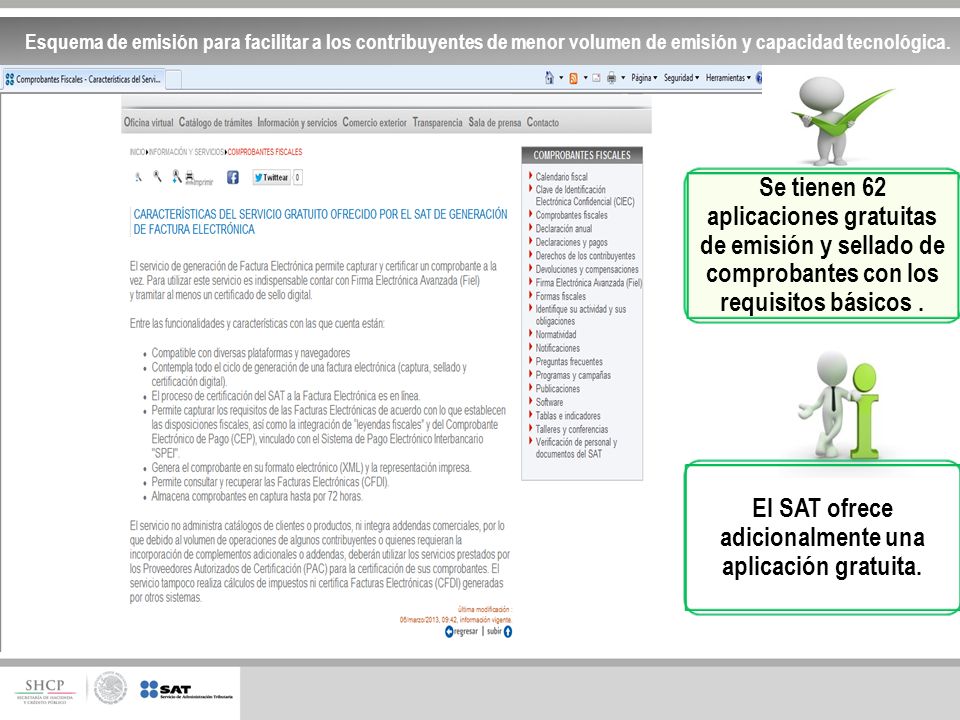Image resolution: width=960 pixels, height=720 pixels.
Task: Open Derechos de los contribuyentes link
Action: [585, 255]
